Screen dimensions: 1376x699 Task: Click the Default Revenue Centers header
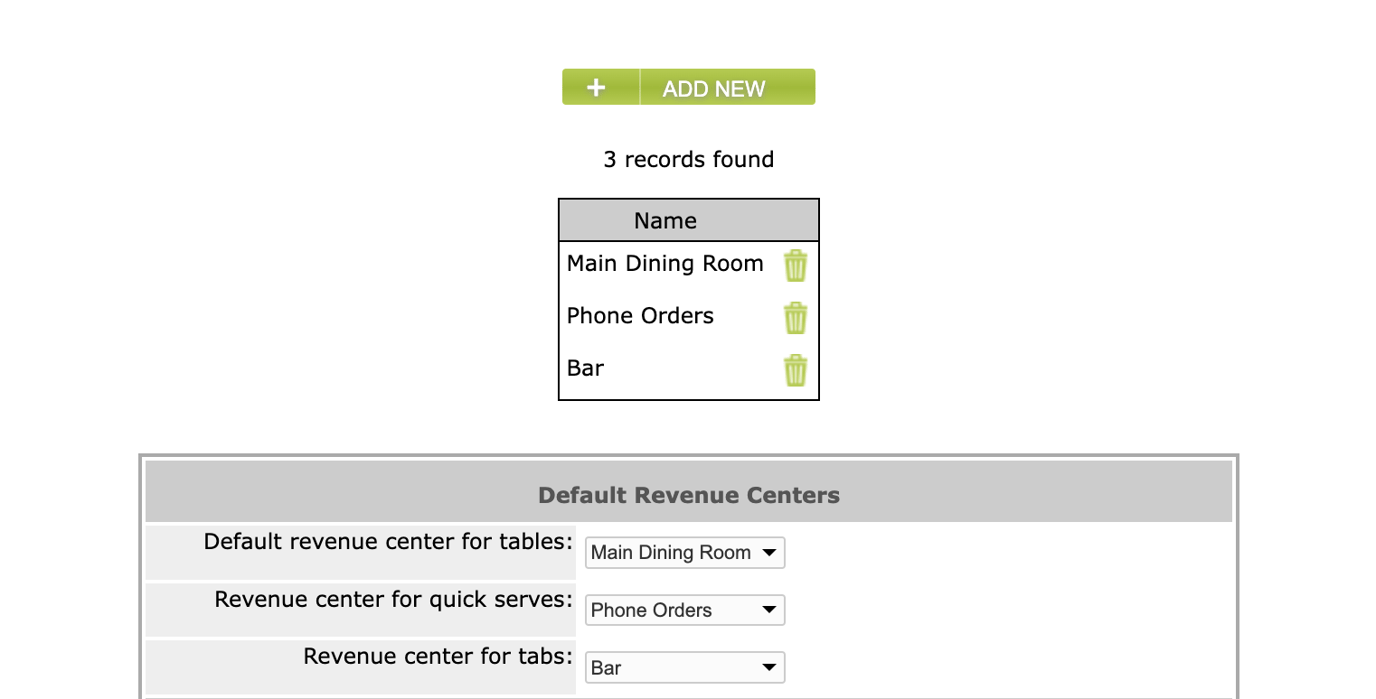(x=688, y=494)
